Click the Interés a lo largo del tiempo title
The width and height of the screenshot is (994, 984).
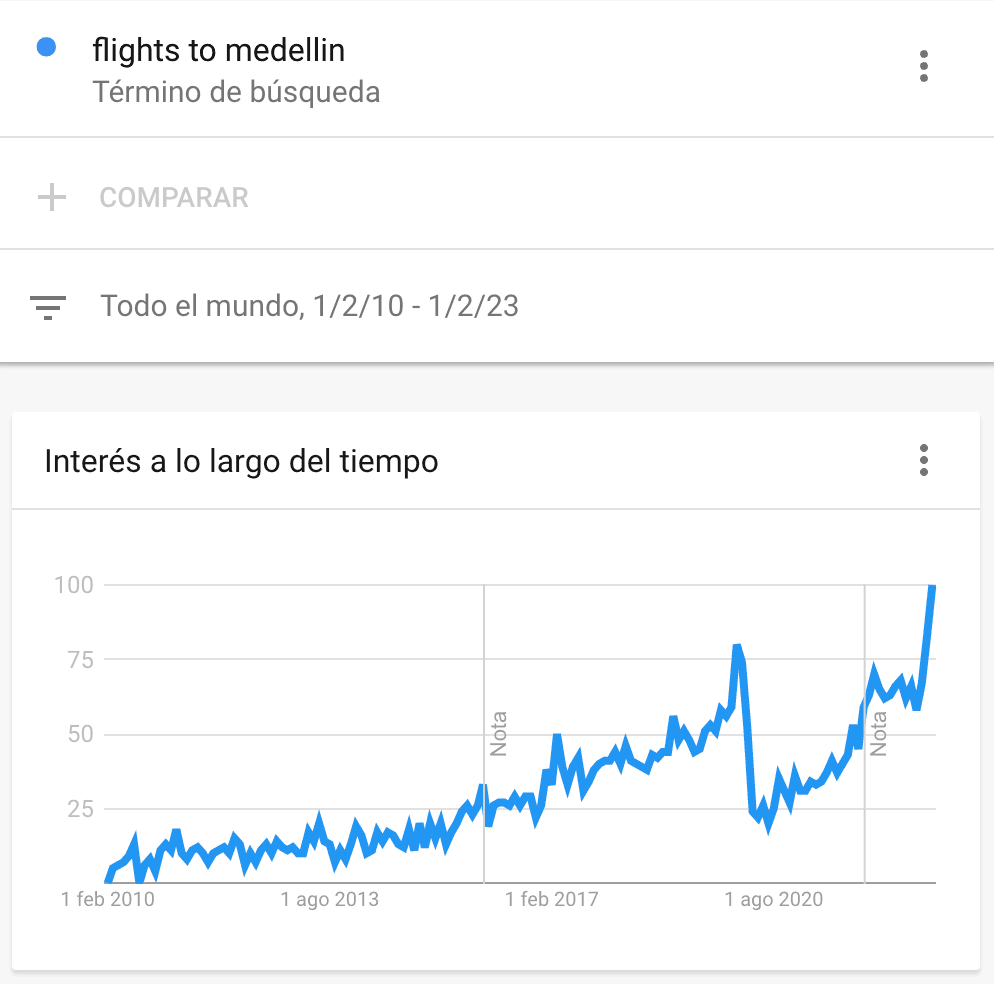coord(242,461)
